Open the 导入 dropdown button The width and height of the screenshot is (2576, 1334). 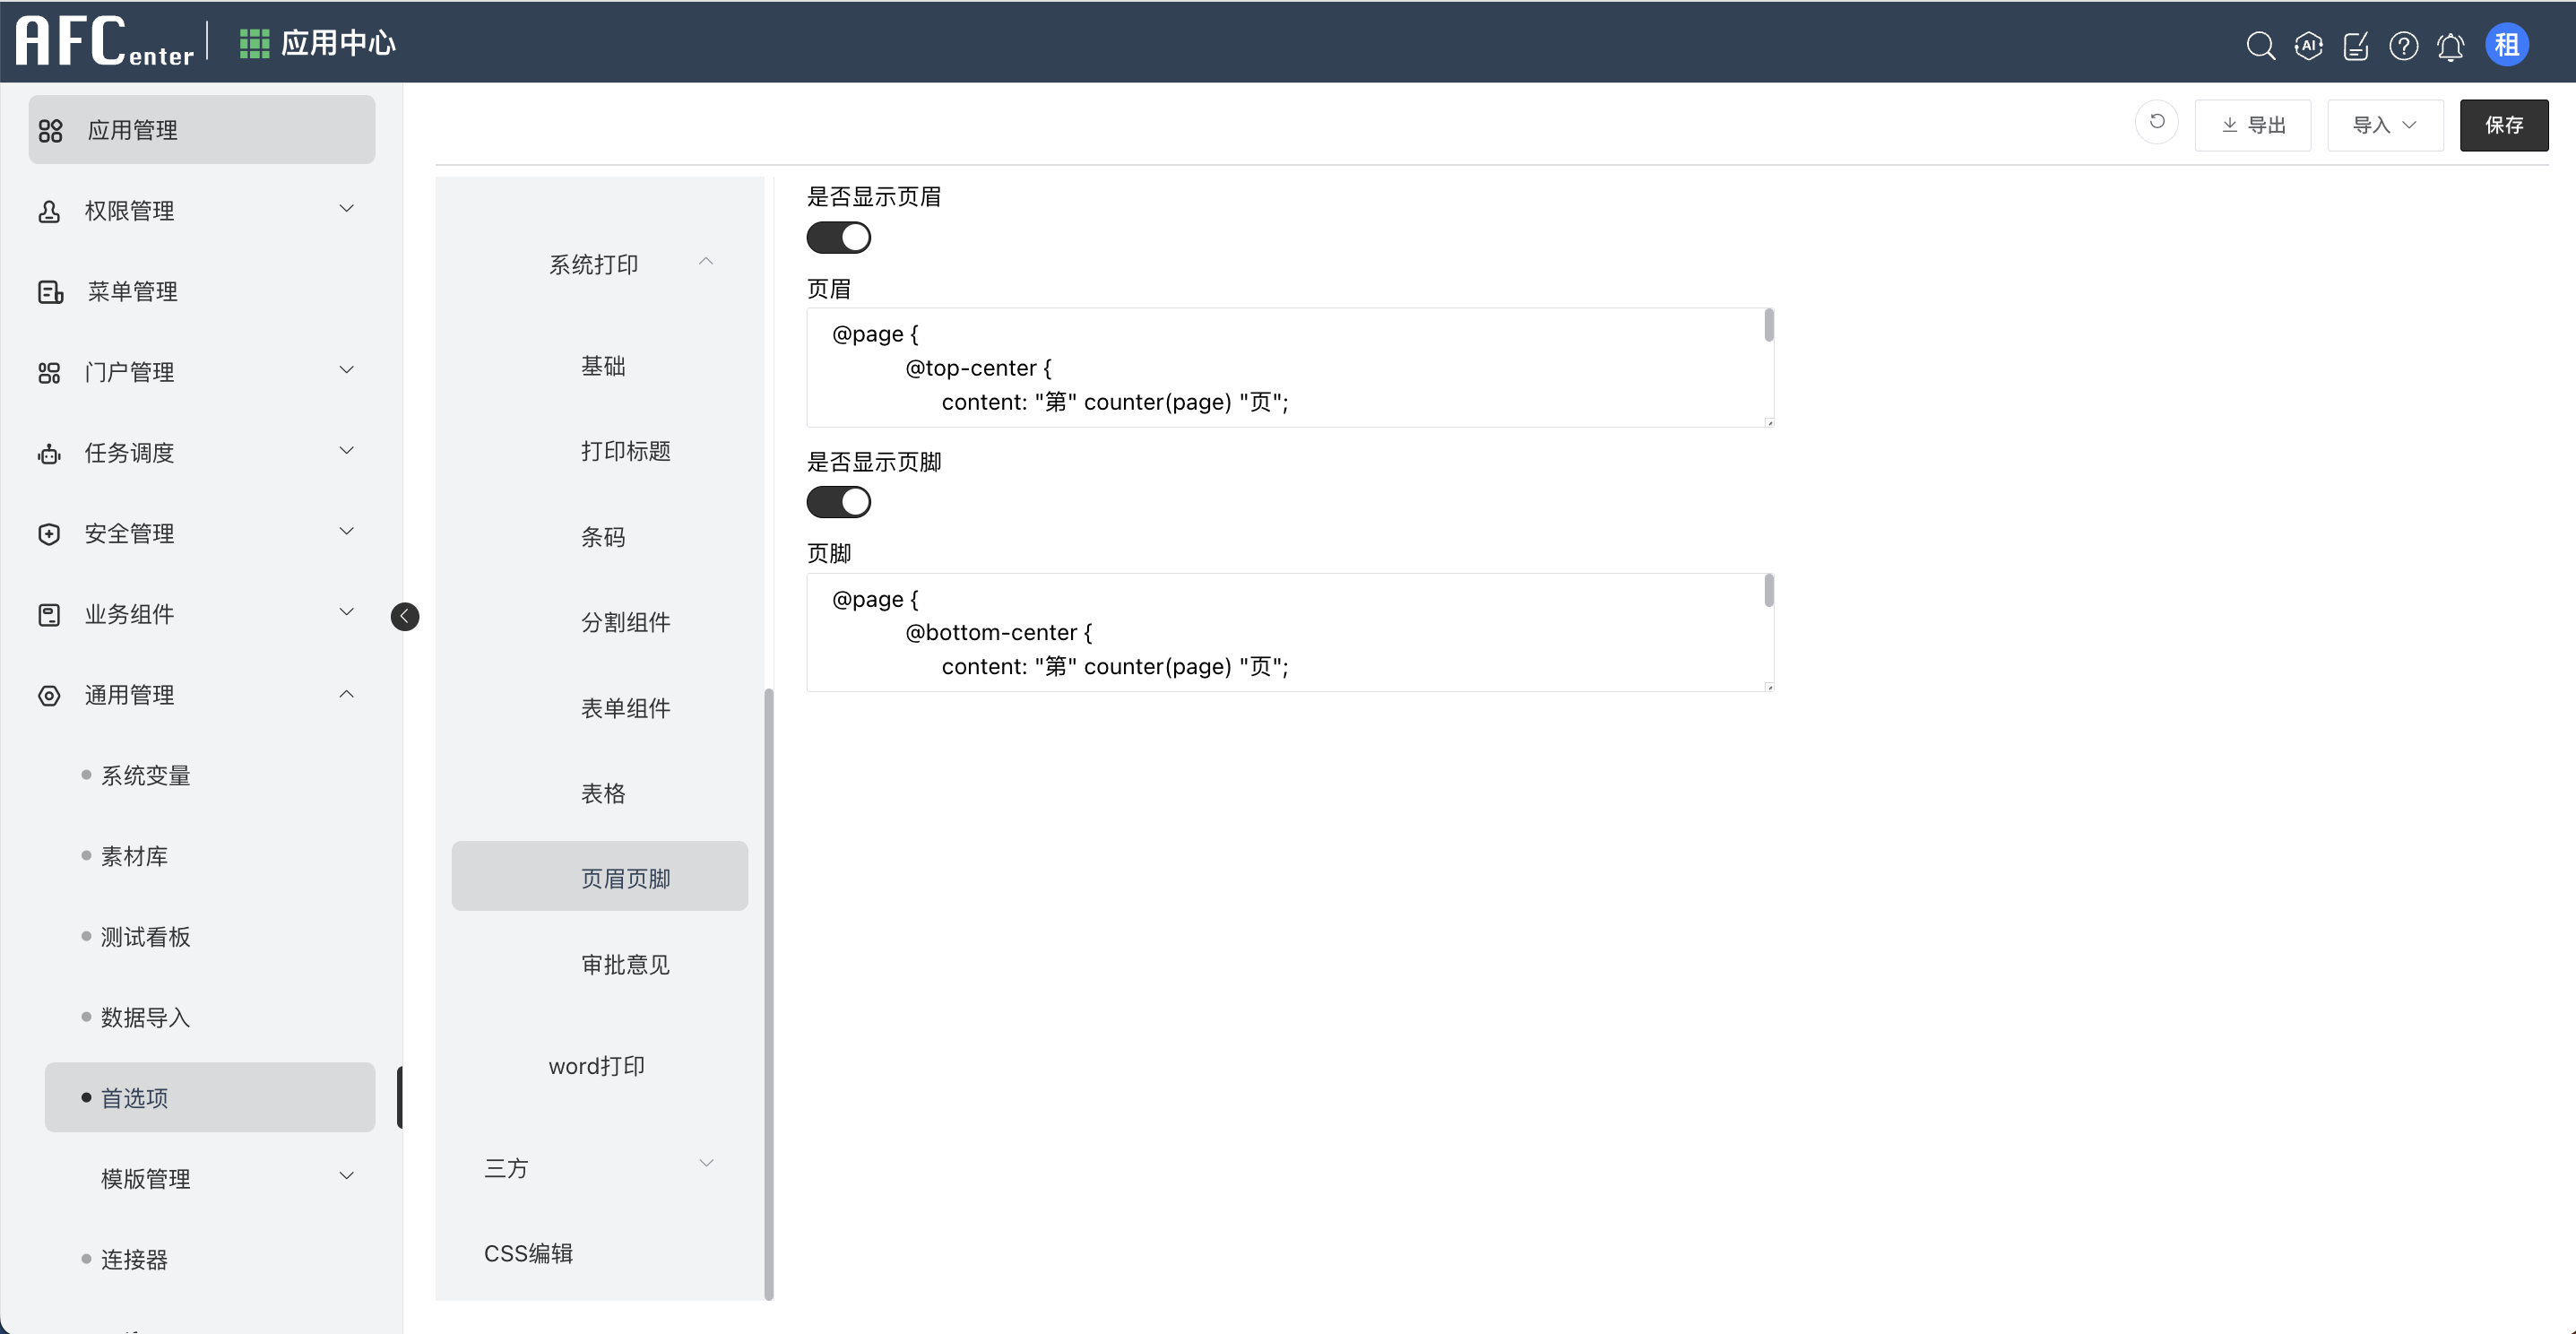[x=2384, y=125]
